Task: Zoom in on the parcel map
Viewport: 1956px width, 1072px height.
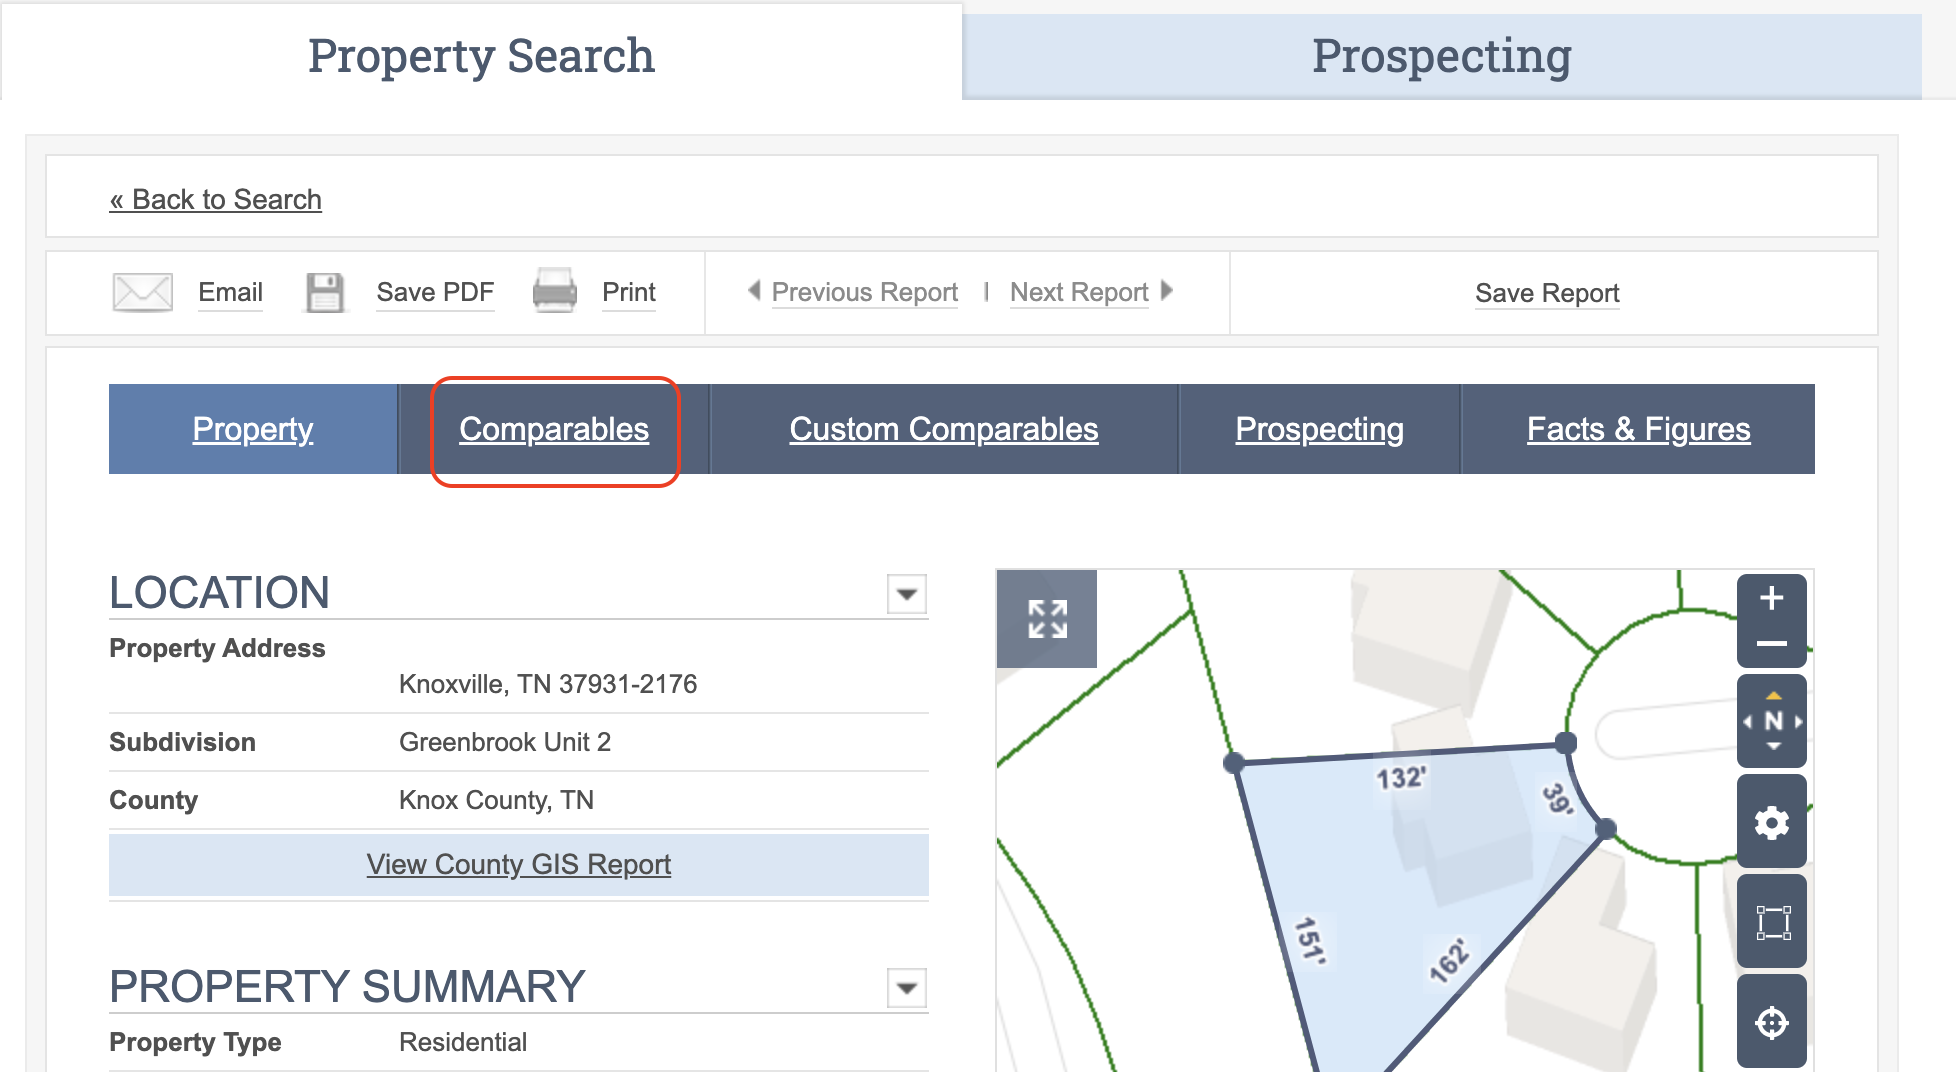Action: coord(1771,598)
